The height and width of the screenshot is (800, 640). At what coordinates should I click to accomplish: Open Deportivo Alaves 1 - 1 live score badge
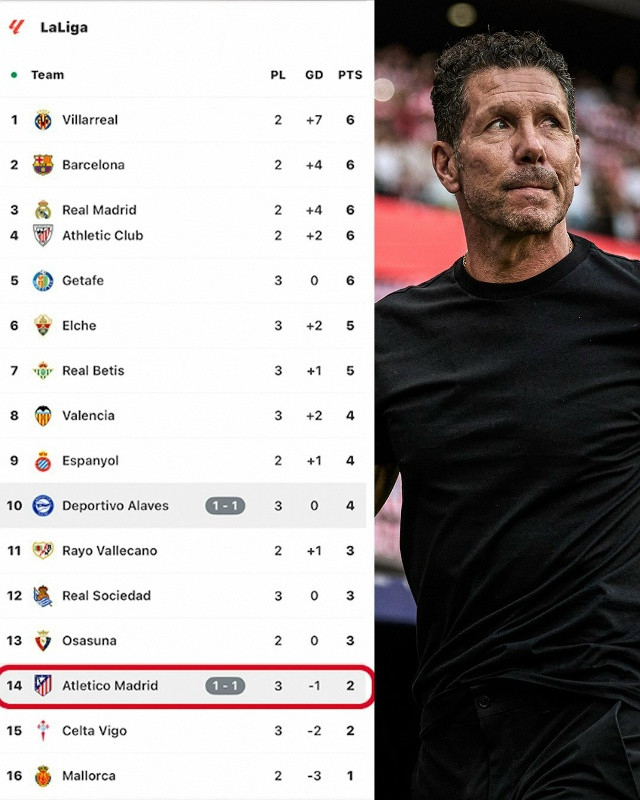point(225,506)
